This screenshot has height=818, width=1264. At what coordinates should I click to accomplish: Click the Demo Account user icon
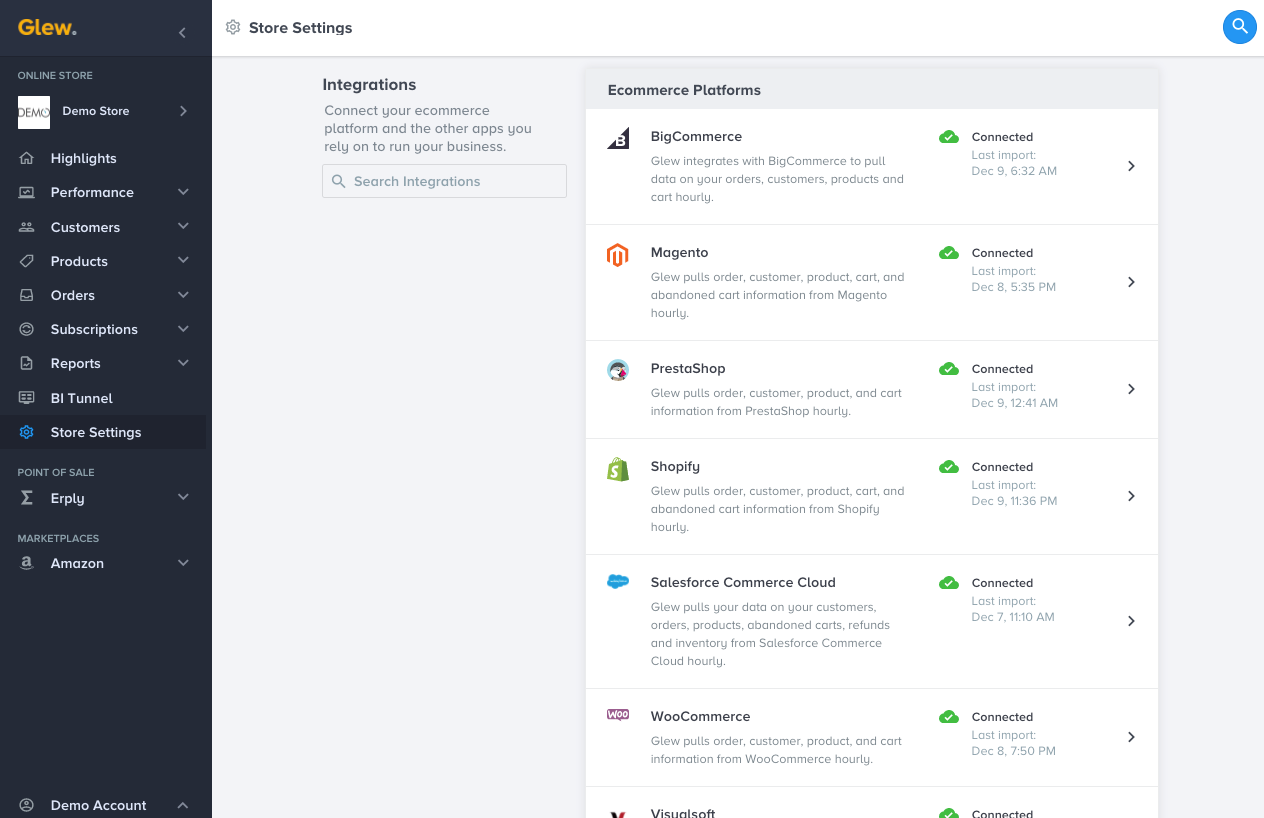27,805
